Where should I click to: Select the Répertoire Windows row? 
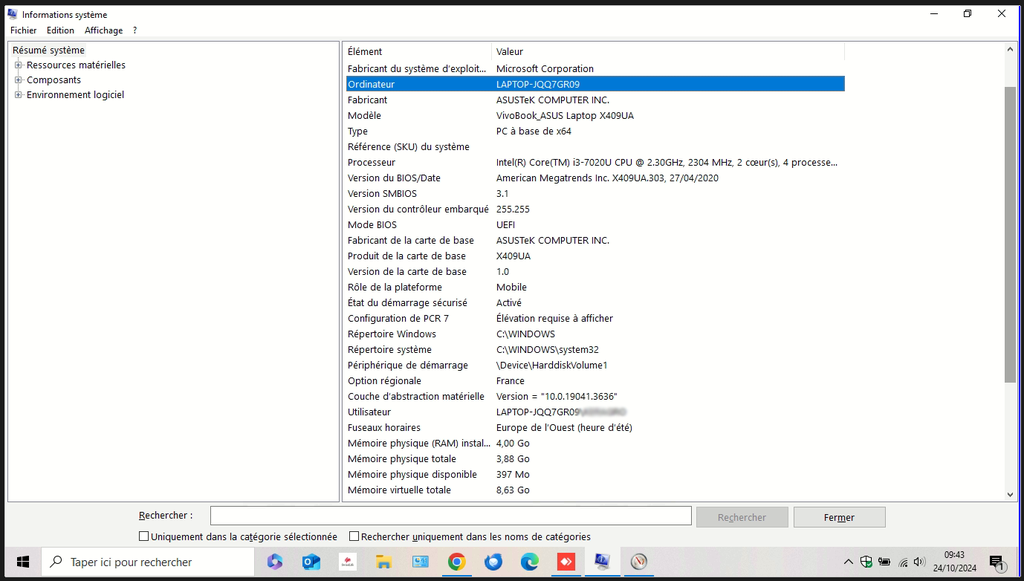[x=595, y=334]
